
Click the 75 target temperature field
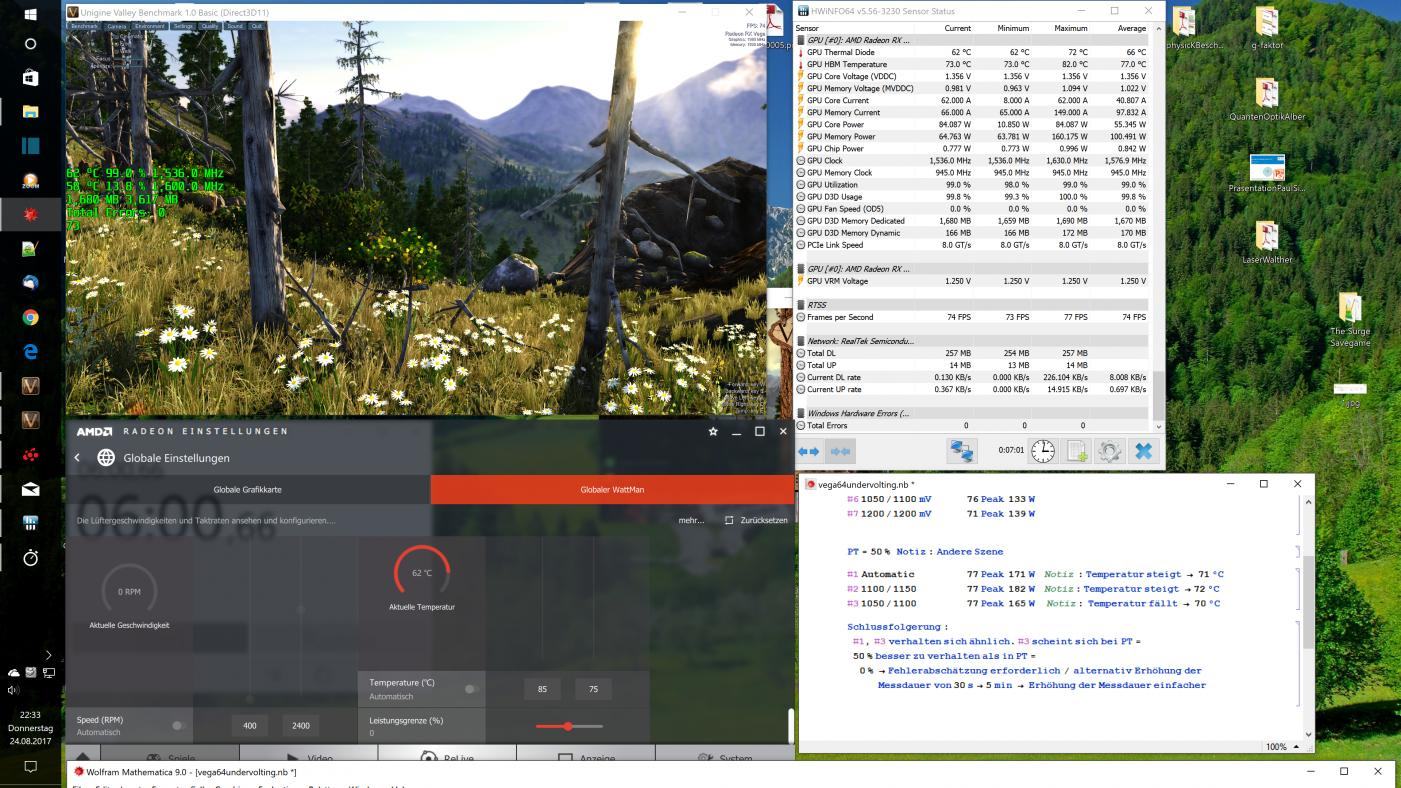pyautogui.click(x=594, y=689)
